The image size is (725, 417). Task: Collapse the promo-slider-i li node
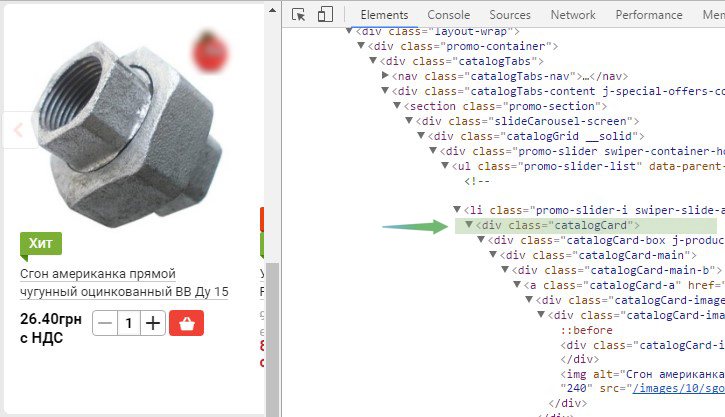457,210
